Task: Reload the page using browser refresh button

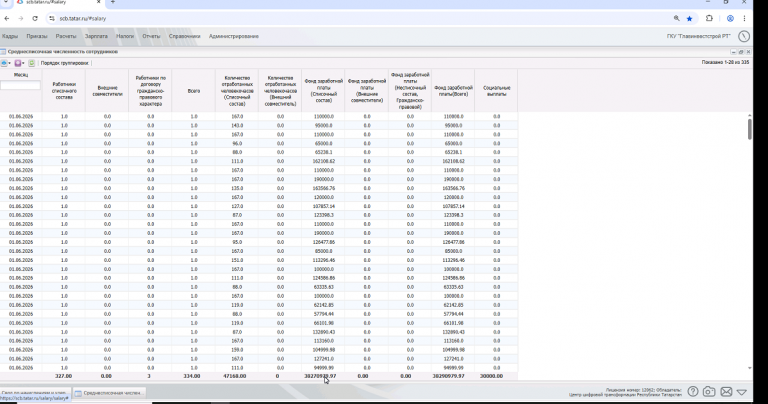Action: click(35, 19)
